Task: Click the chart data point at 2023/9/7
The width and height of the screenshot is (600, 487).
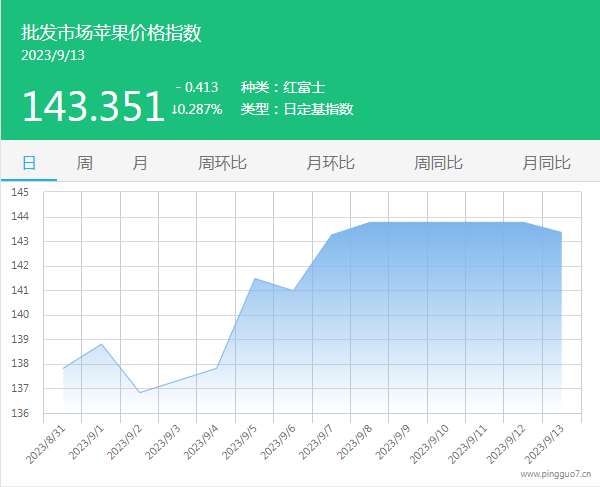Action: pos(331,235)
